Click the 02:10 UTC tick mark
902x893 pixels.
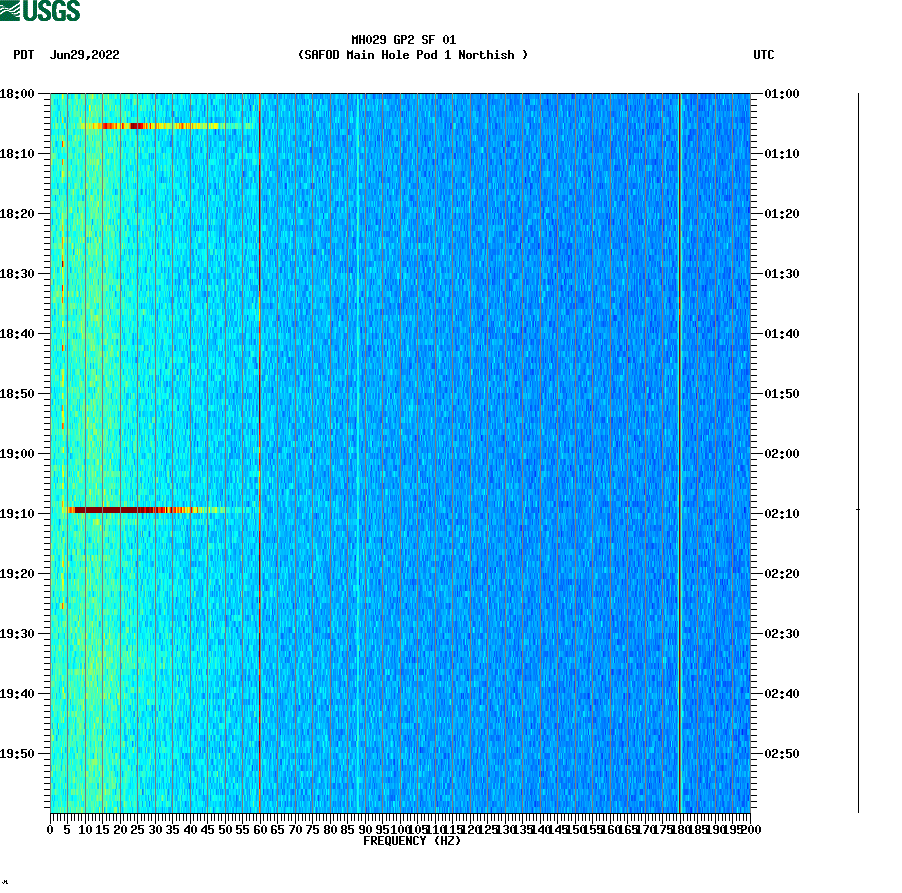click(x=755, y=513)
